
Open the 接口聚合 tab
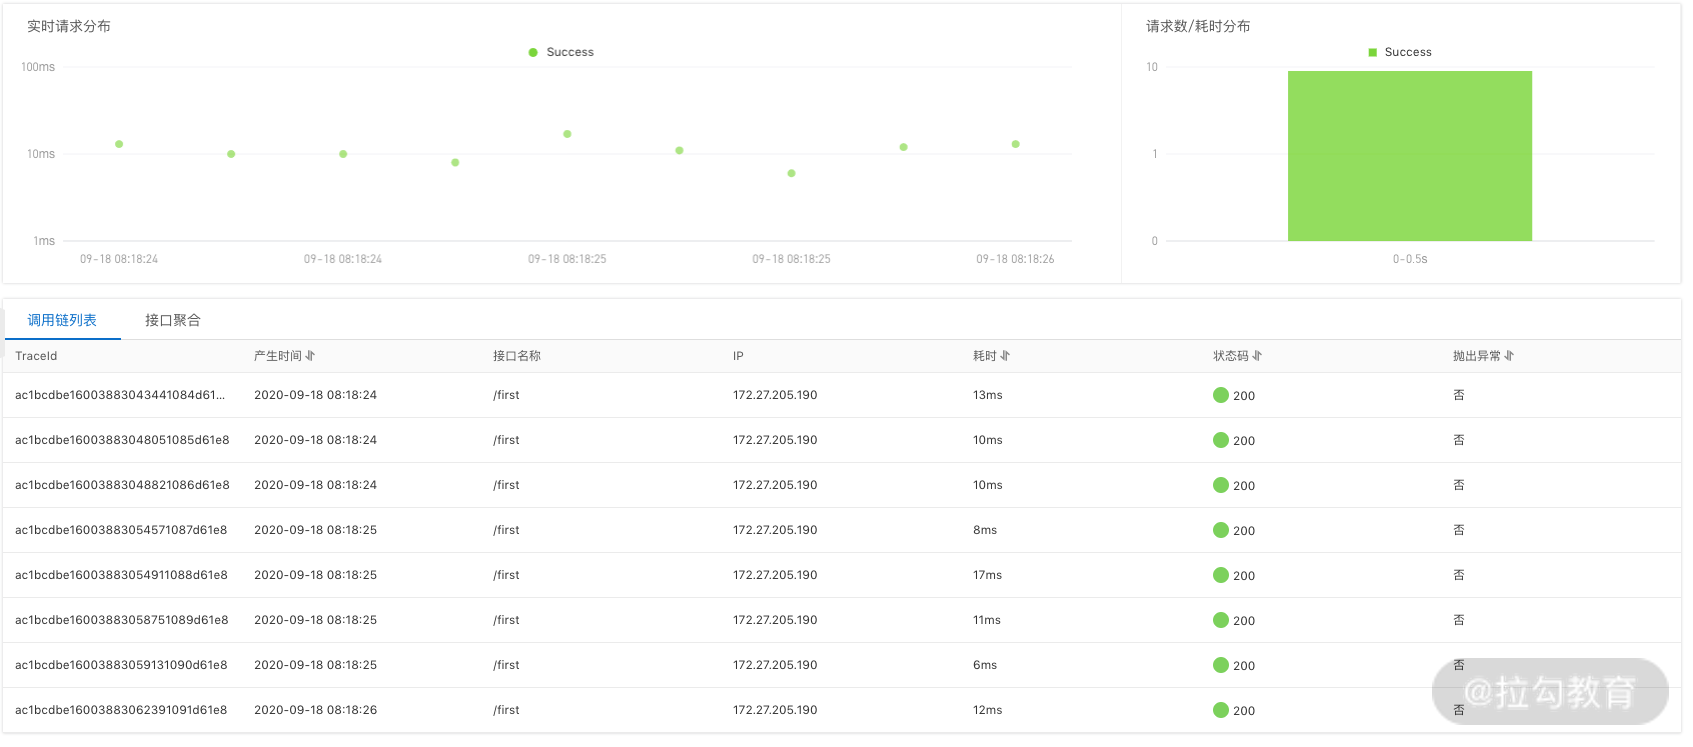173,320
